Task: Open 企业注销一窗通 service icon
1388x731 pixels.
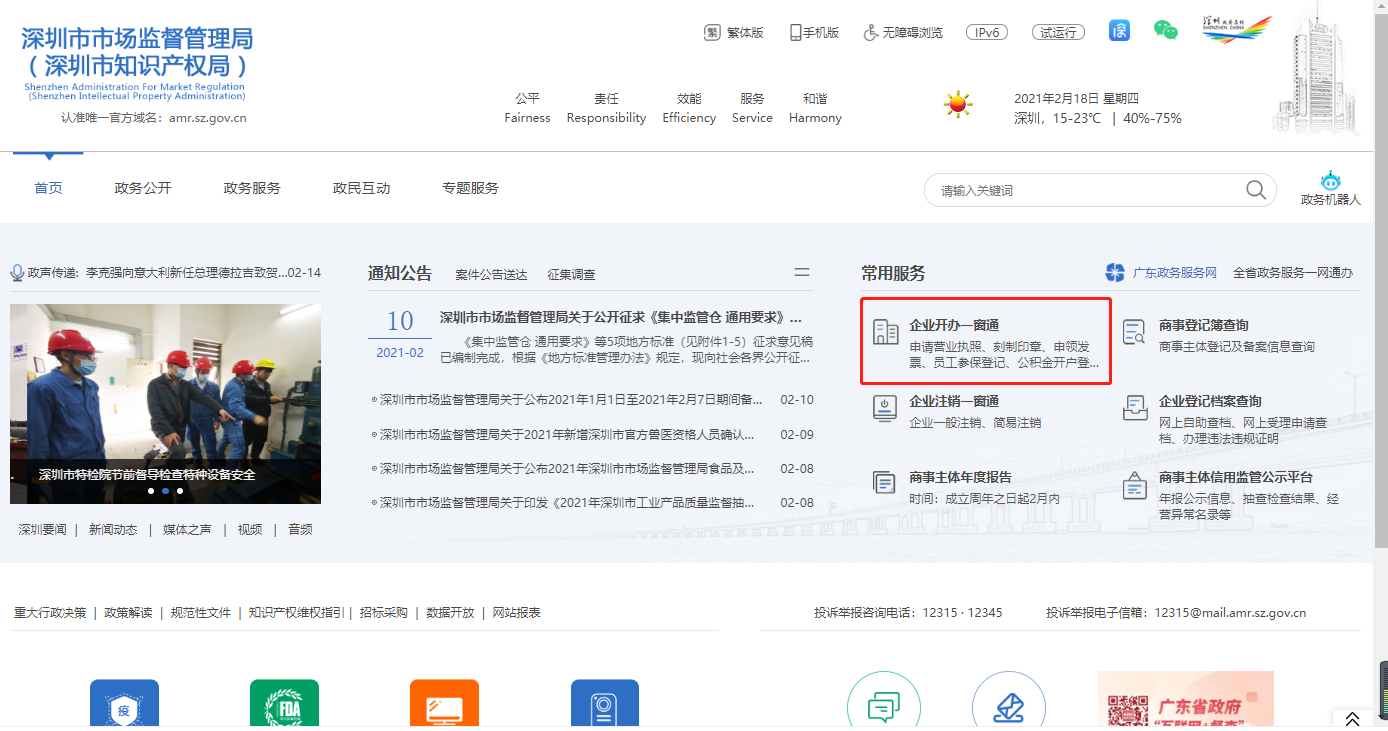Action: [x=885, y=408]
